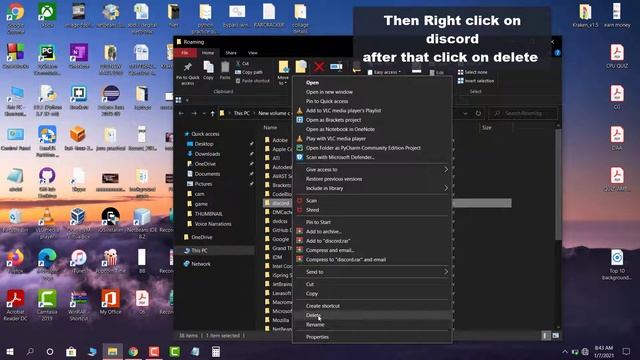Switch to details view layout toggle
The image size is (640, 360).
pos(545,336)
